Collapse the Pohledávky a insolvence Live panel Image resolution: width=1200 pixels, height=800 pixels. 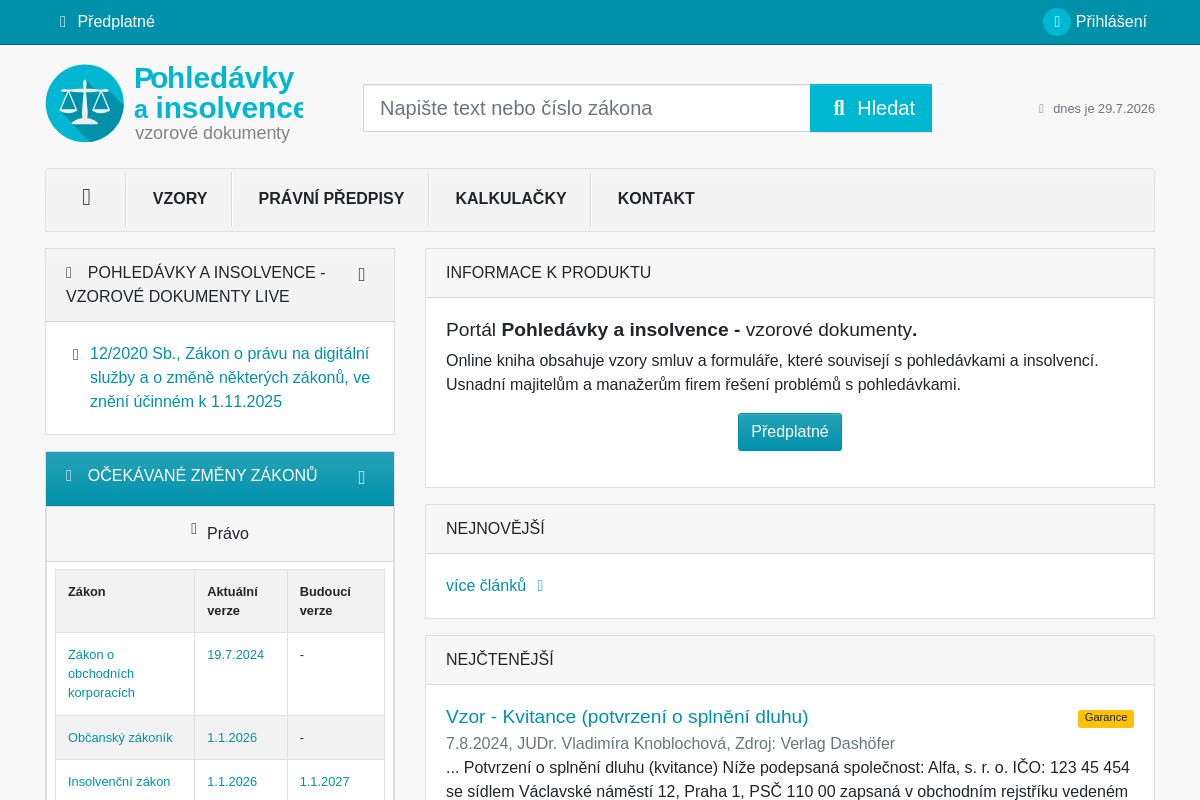(x=362, y=274)
